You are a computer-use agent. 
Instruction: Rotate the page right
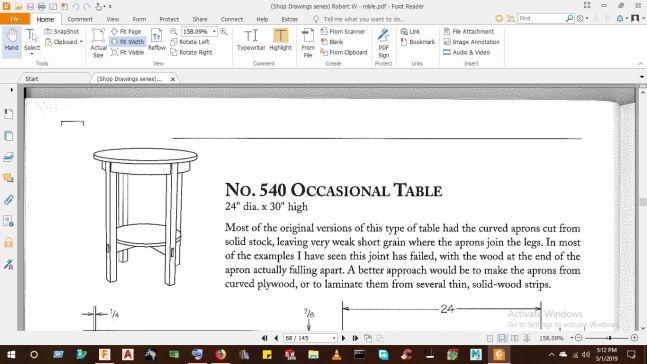pos(191,52)
